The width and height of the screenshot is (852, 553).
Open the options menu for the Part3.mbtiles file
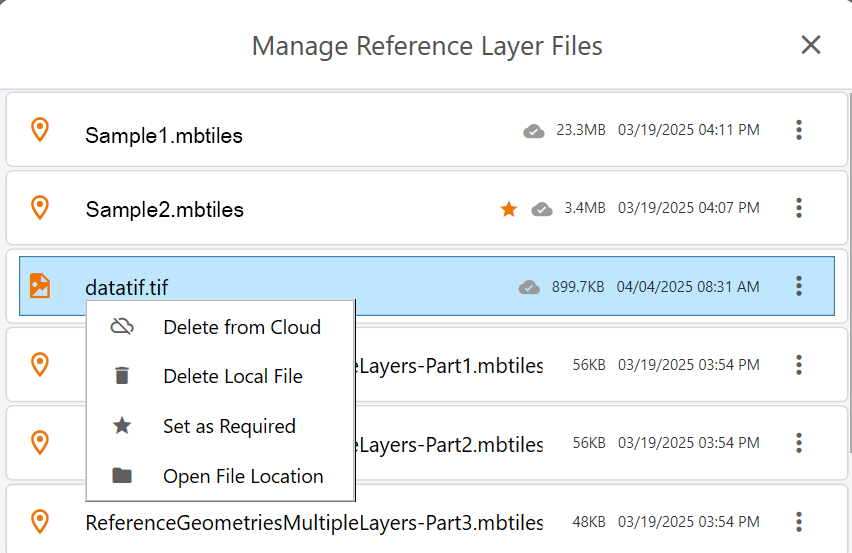click(798, 521)
